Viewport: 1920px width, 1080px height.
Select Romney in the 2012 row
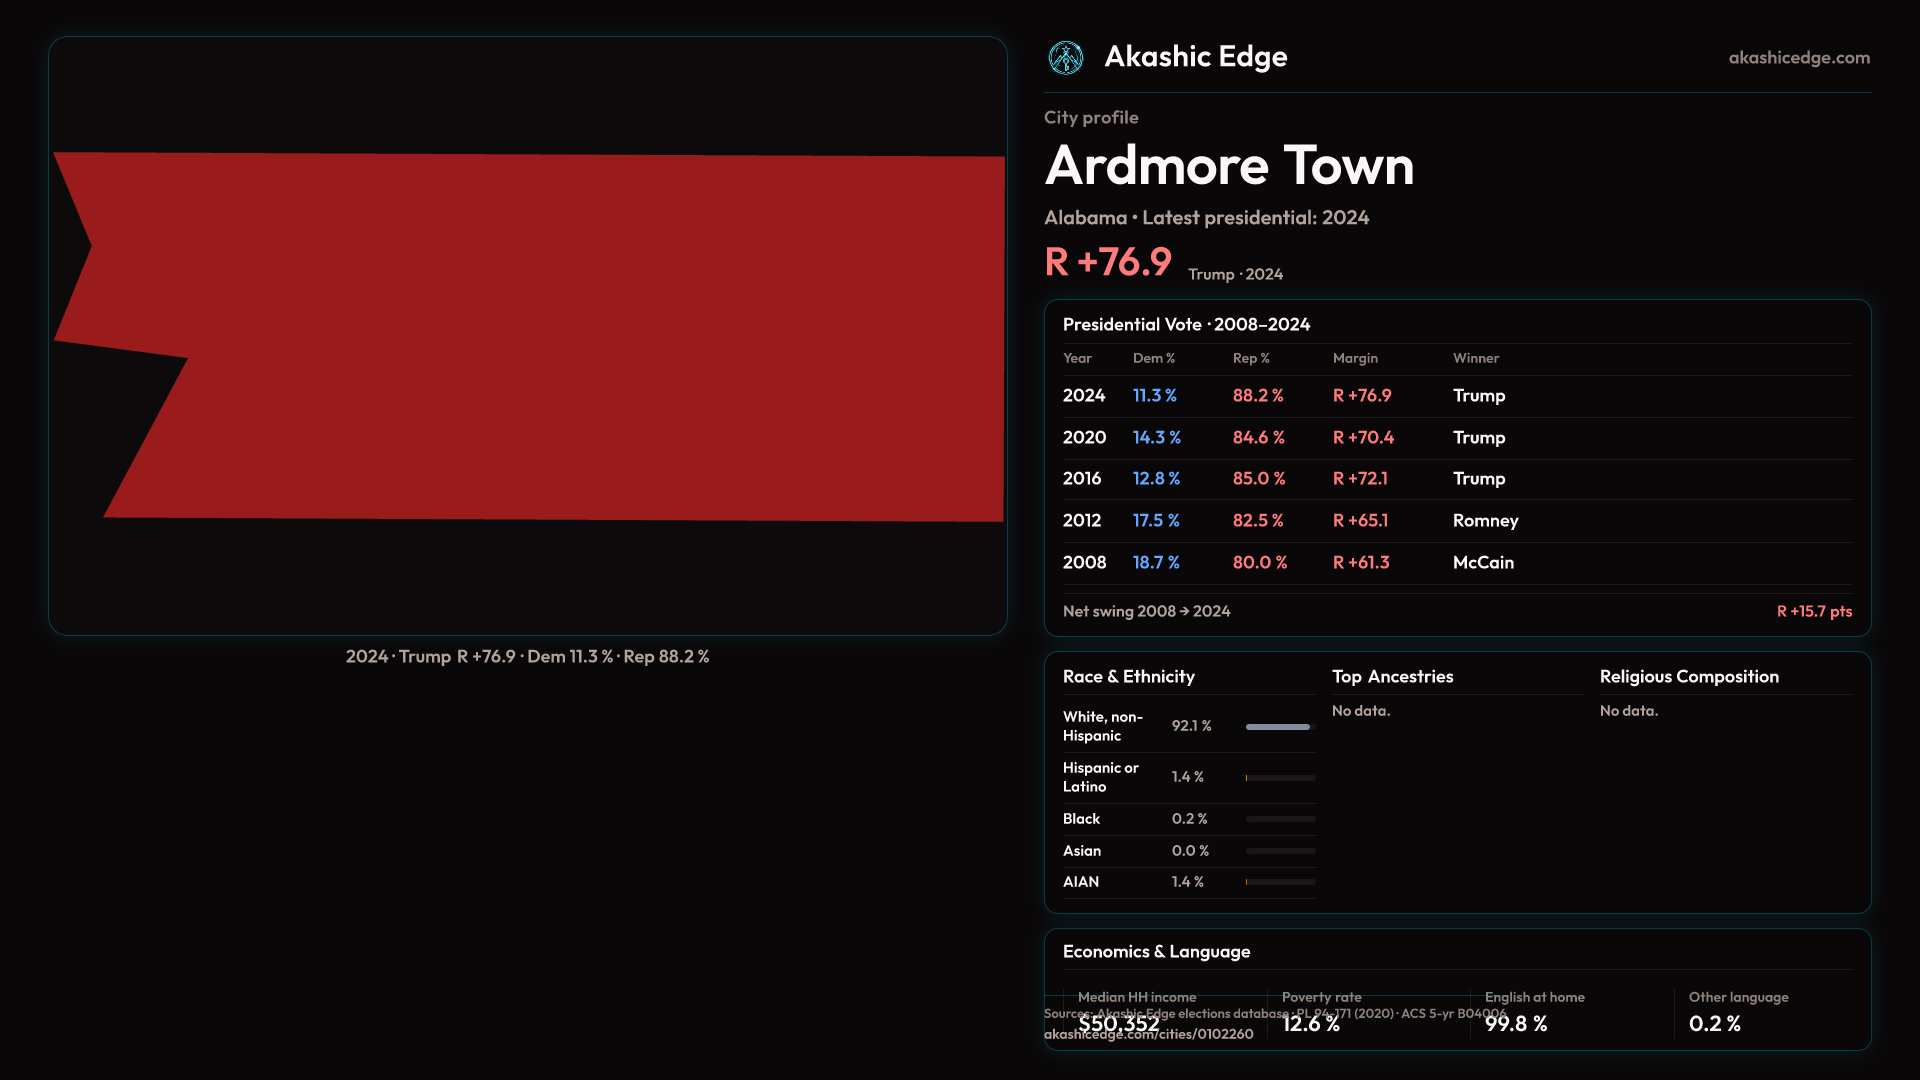(x=1485, y=521)
